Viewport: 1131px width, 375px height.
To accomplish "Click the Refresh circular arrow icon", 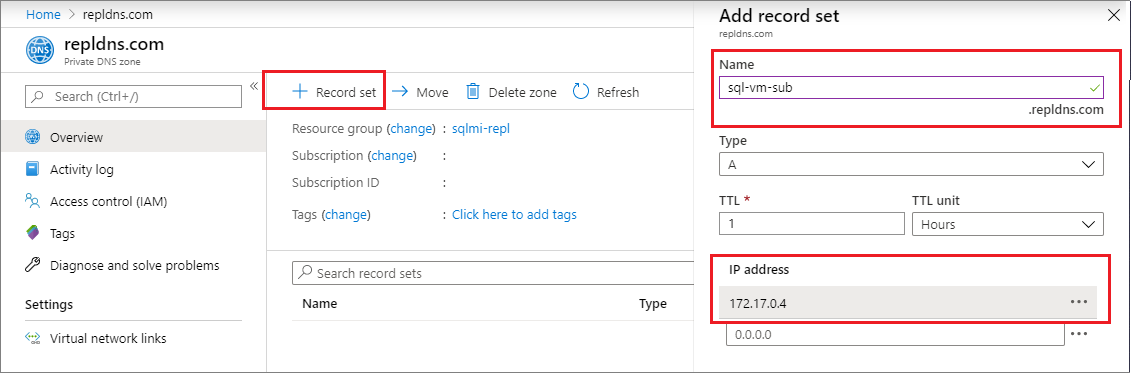I will (581, 92).
